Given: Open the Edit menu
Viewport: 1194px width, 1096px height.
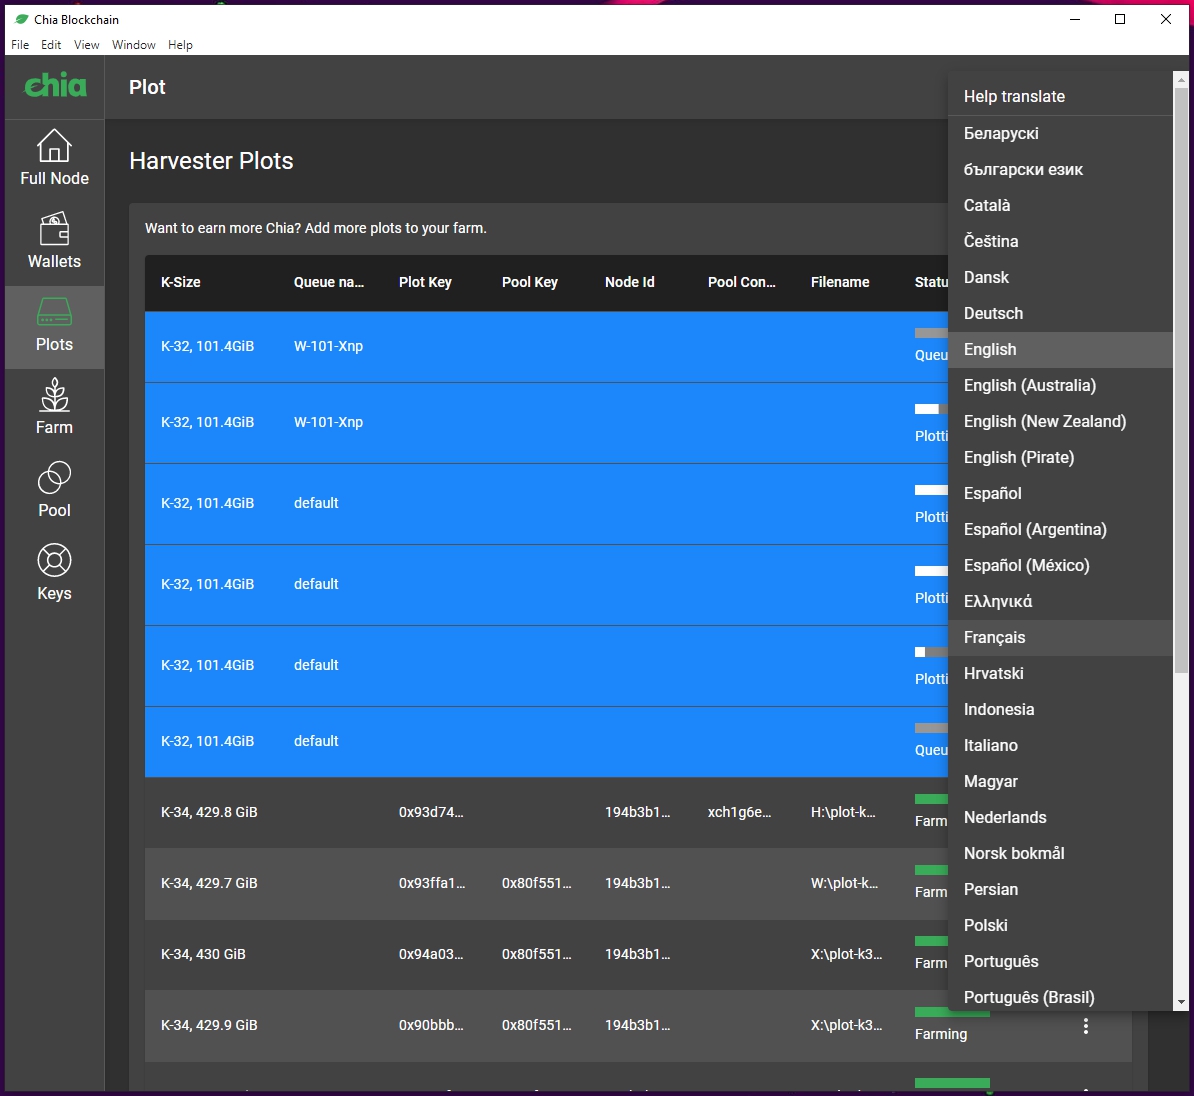Looking at the screenshot, I should (x=51, y=45).
